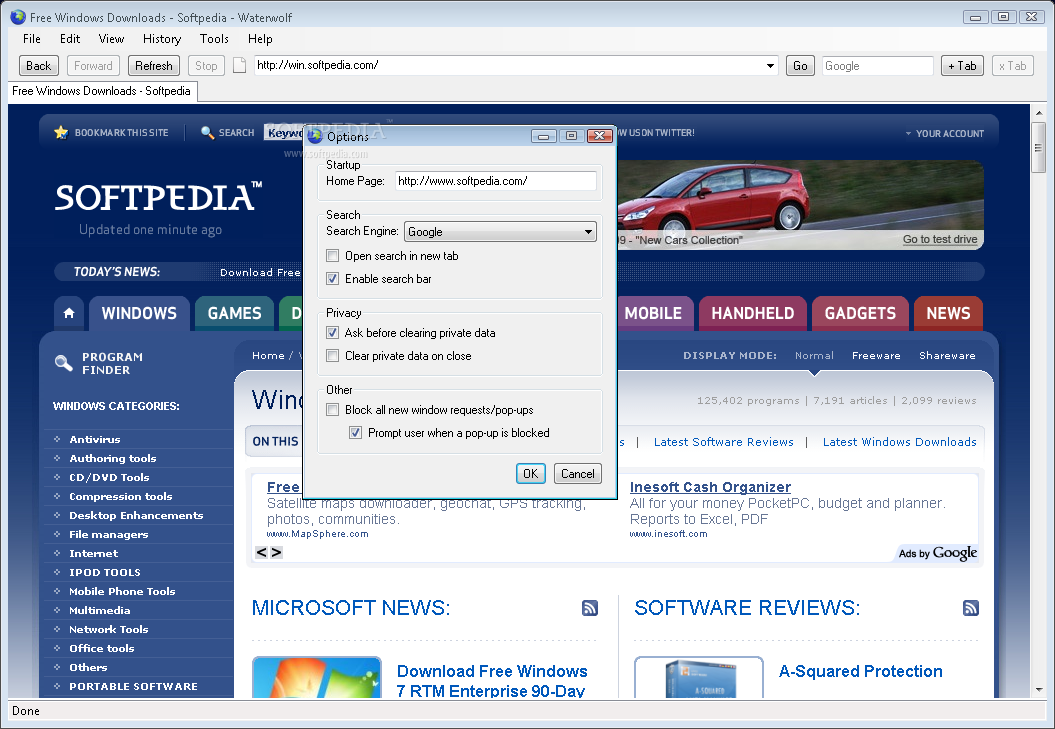This screenshot has height=729, width=1055.
Task: Click the previous ad arrow icon
Action: (x=261, y=553)
